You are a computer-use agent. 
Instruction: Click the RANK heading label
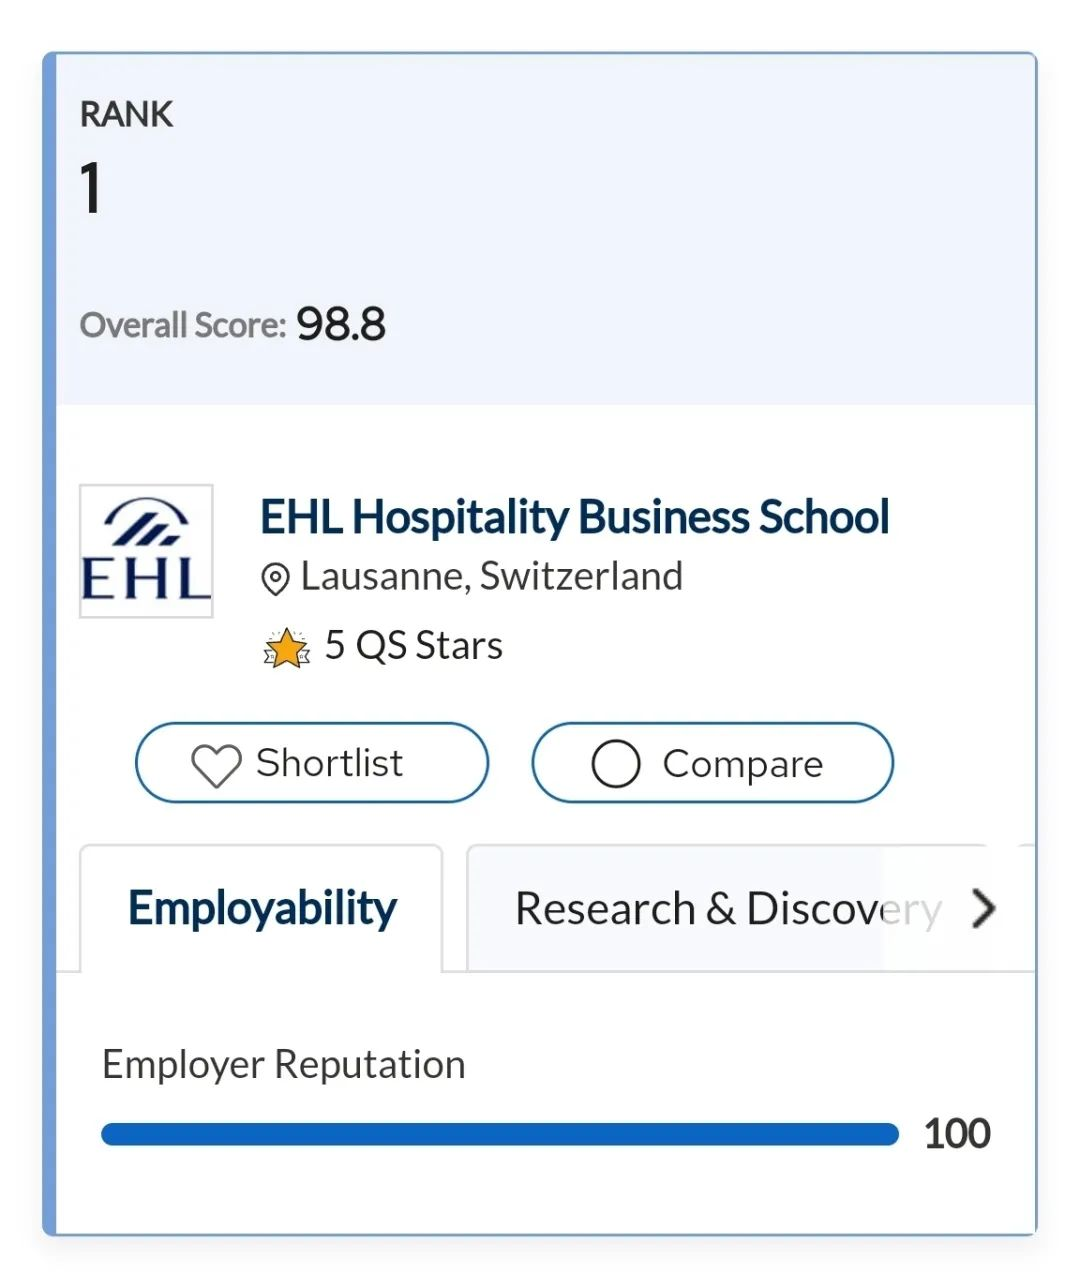126,114
